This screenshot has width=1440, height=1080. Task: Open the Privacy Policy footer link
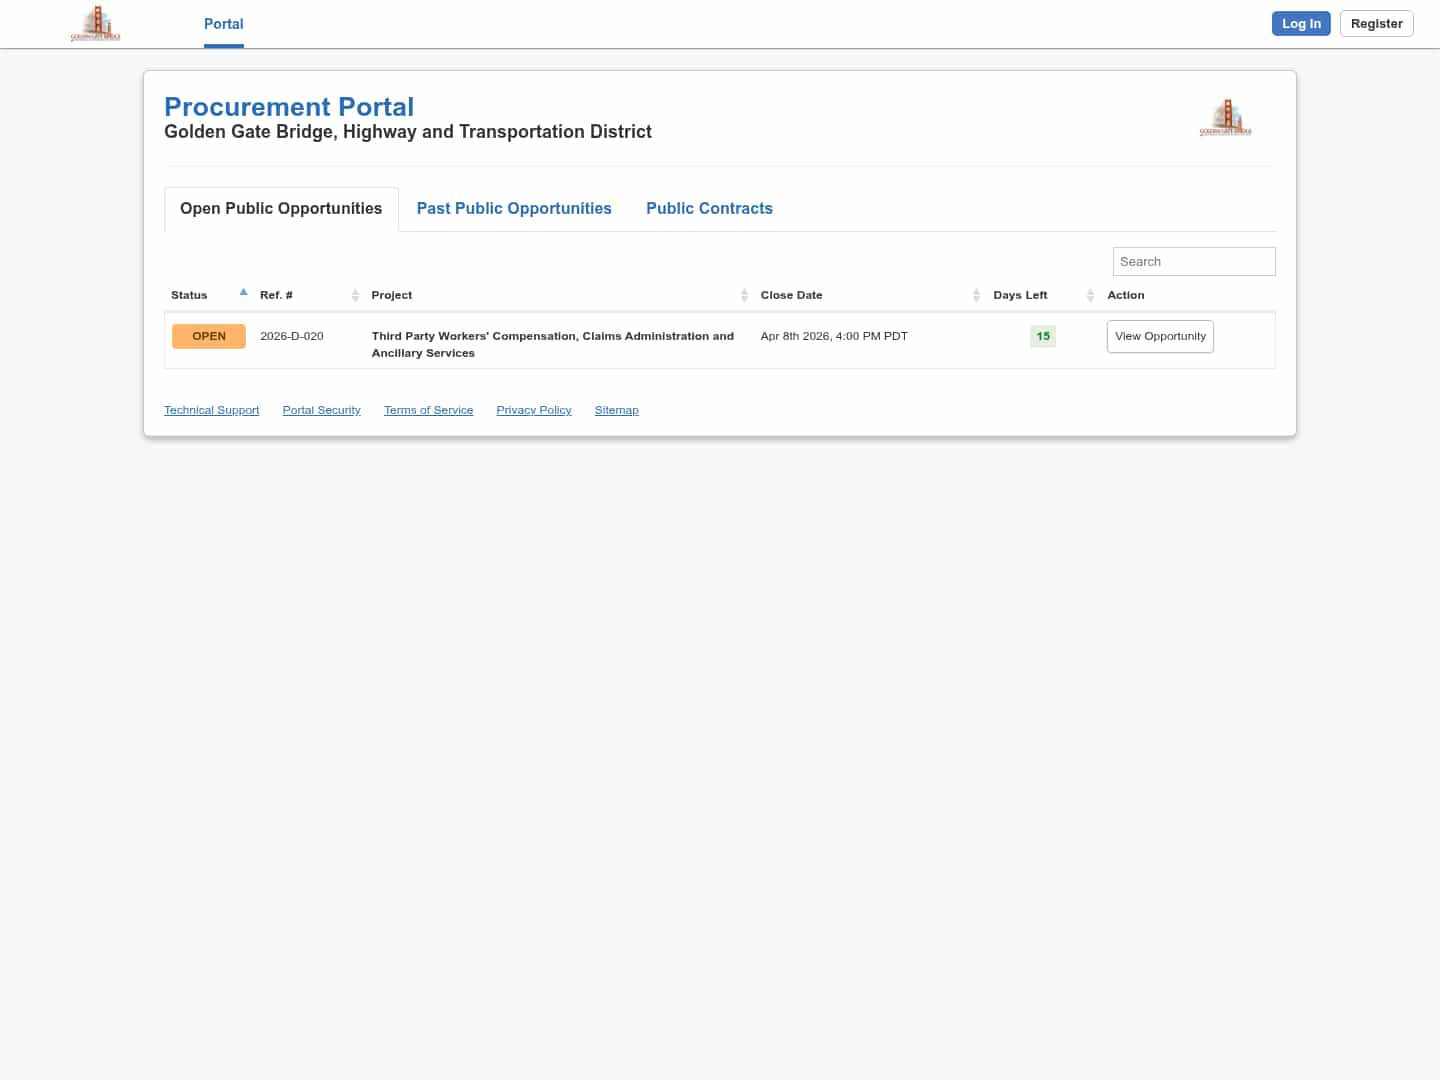coord(533,410)
